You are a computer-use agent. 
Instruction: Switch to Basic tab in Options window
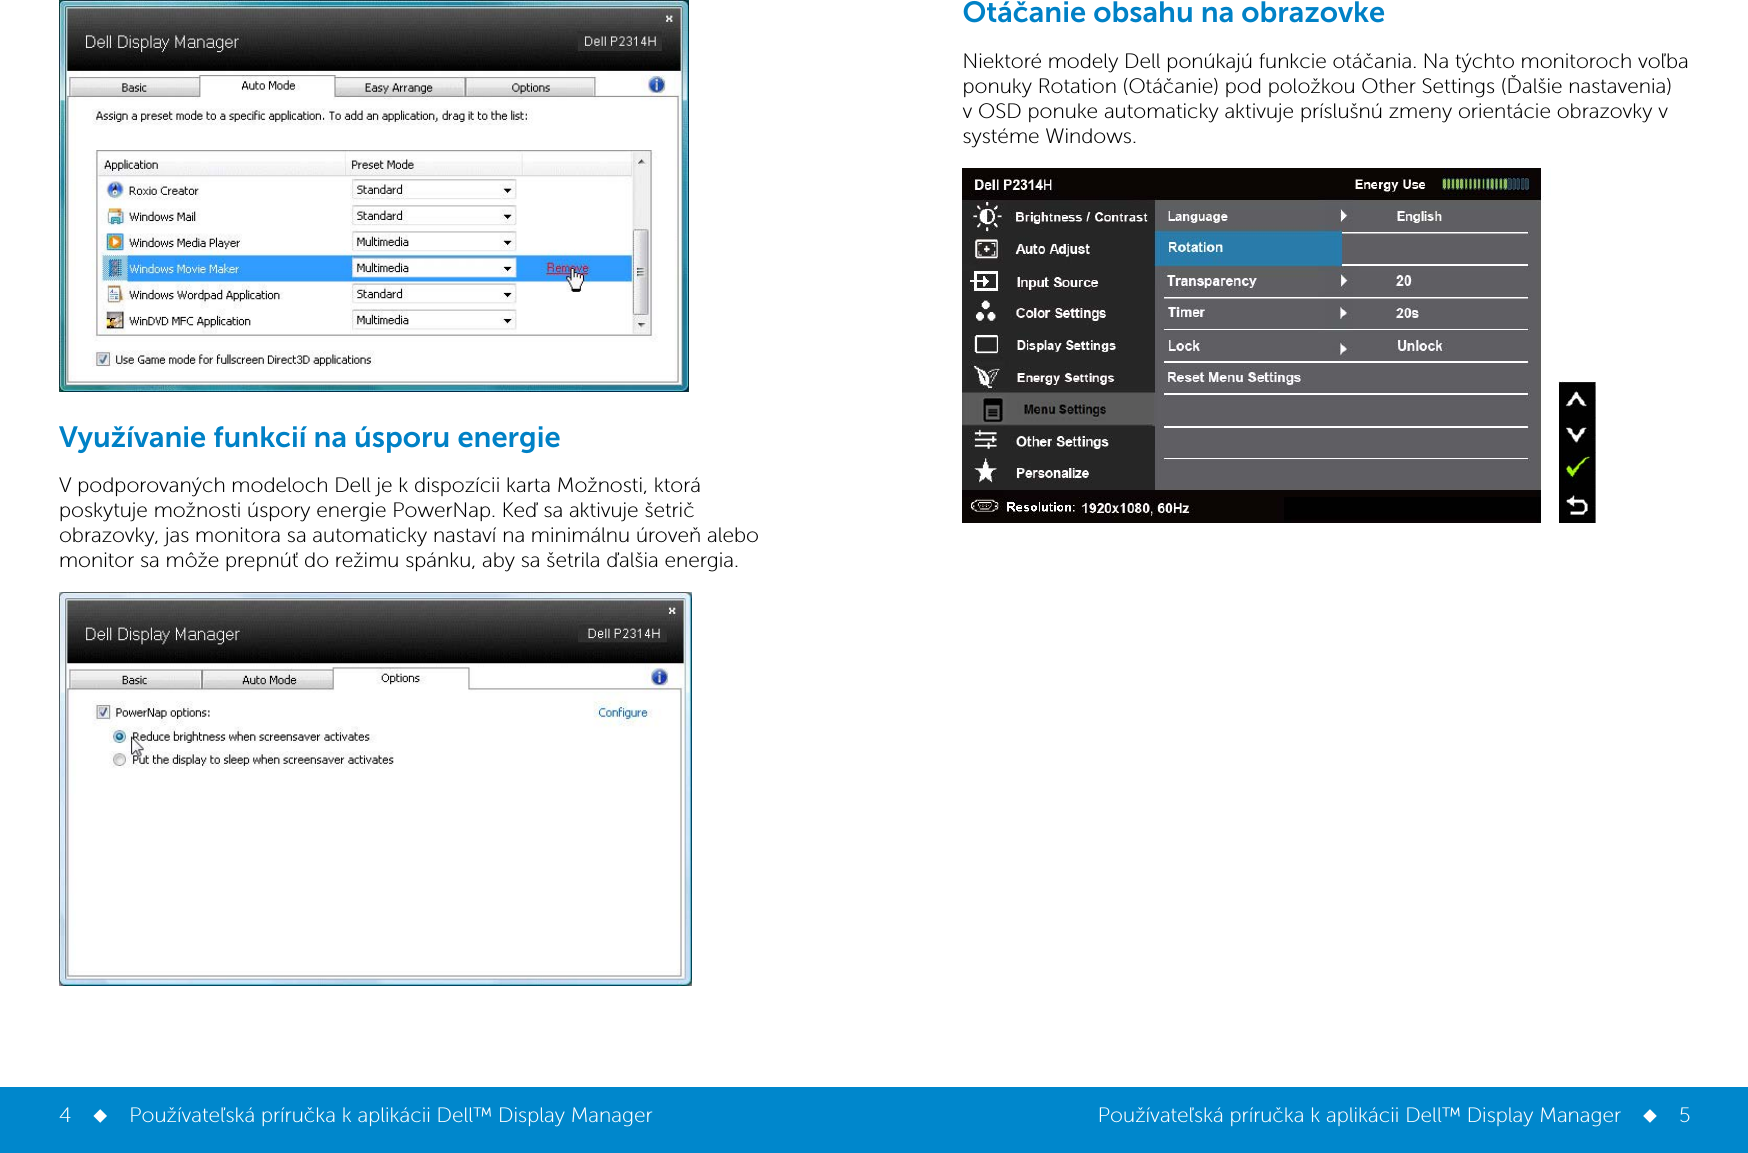click(x=134, y=680)
